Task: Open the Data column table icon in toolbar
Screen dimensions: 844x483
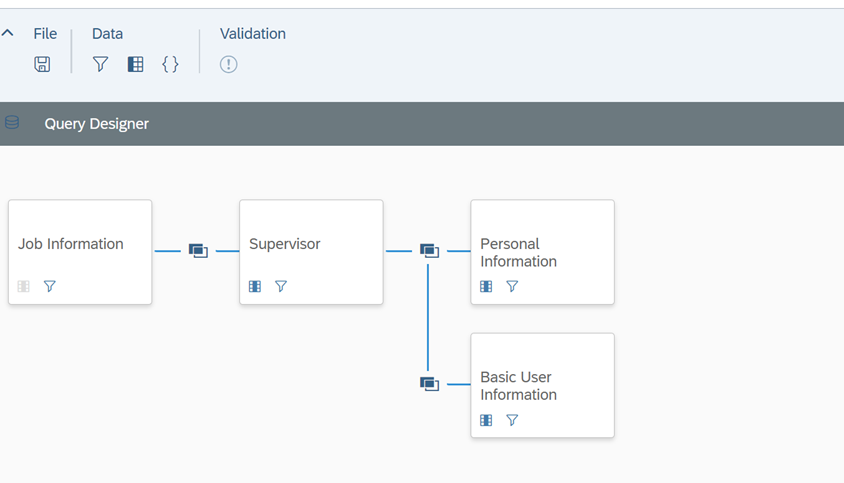Action: point(135,64)
